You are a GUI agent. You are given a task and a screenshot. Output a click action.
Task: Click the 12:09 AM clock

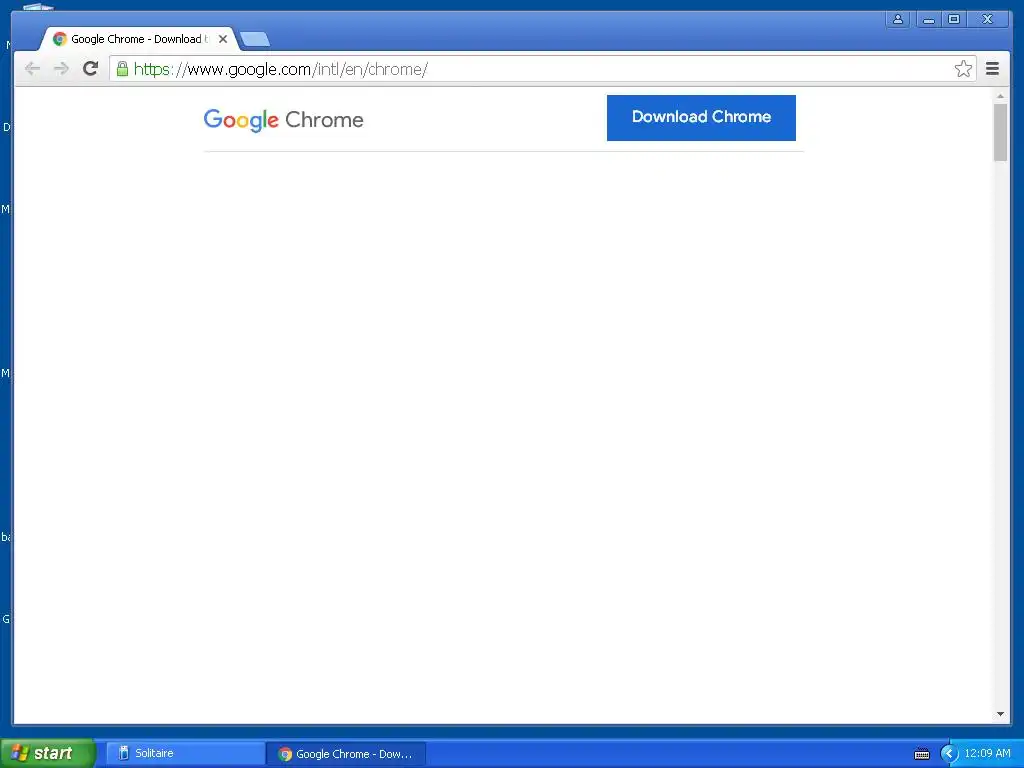coord(987,753)
